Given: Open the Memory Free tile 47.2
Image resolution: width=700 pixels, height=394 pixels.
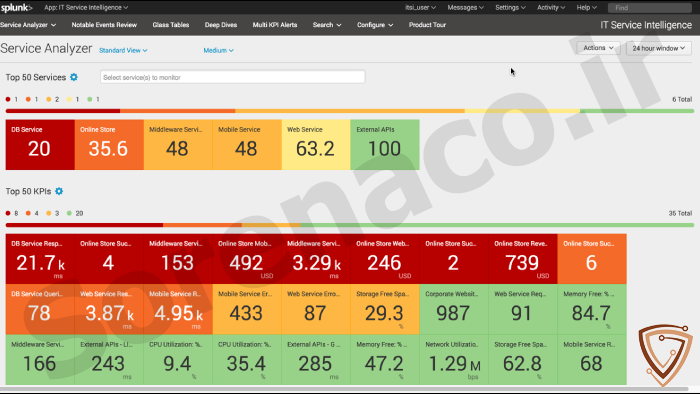Looking at the screenshot, I should (x=385, y=360).
